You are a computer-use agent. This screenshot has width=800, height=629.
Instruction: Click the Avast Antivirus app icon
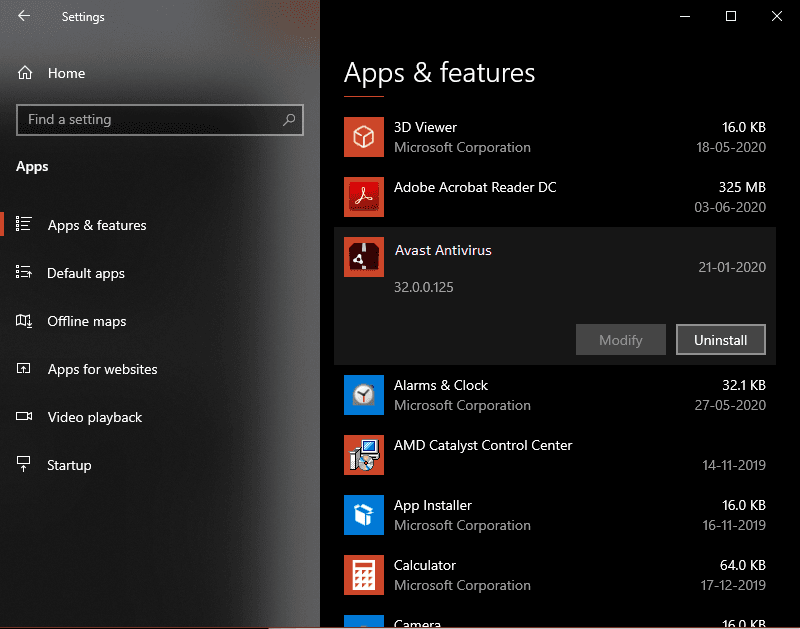click(364, 257)
